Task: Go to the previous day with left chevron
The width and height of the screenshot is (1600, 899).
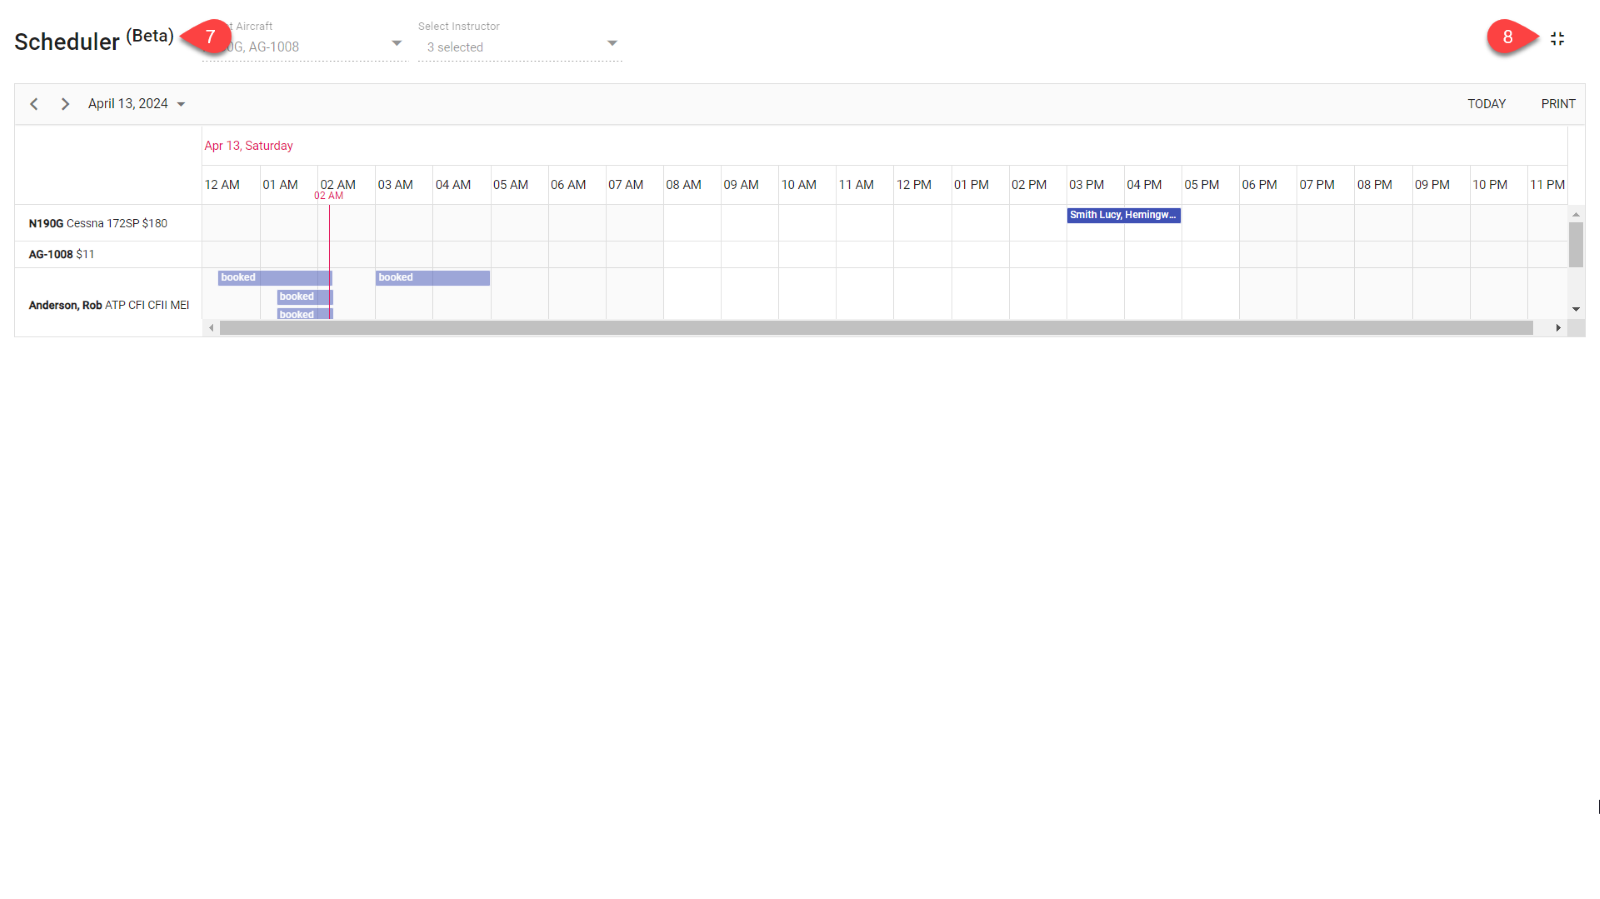Action: tap(34, 104)
